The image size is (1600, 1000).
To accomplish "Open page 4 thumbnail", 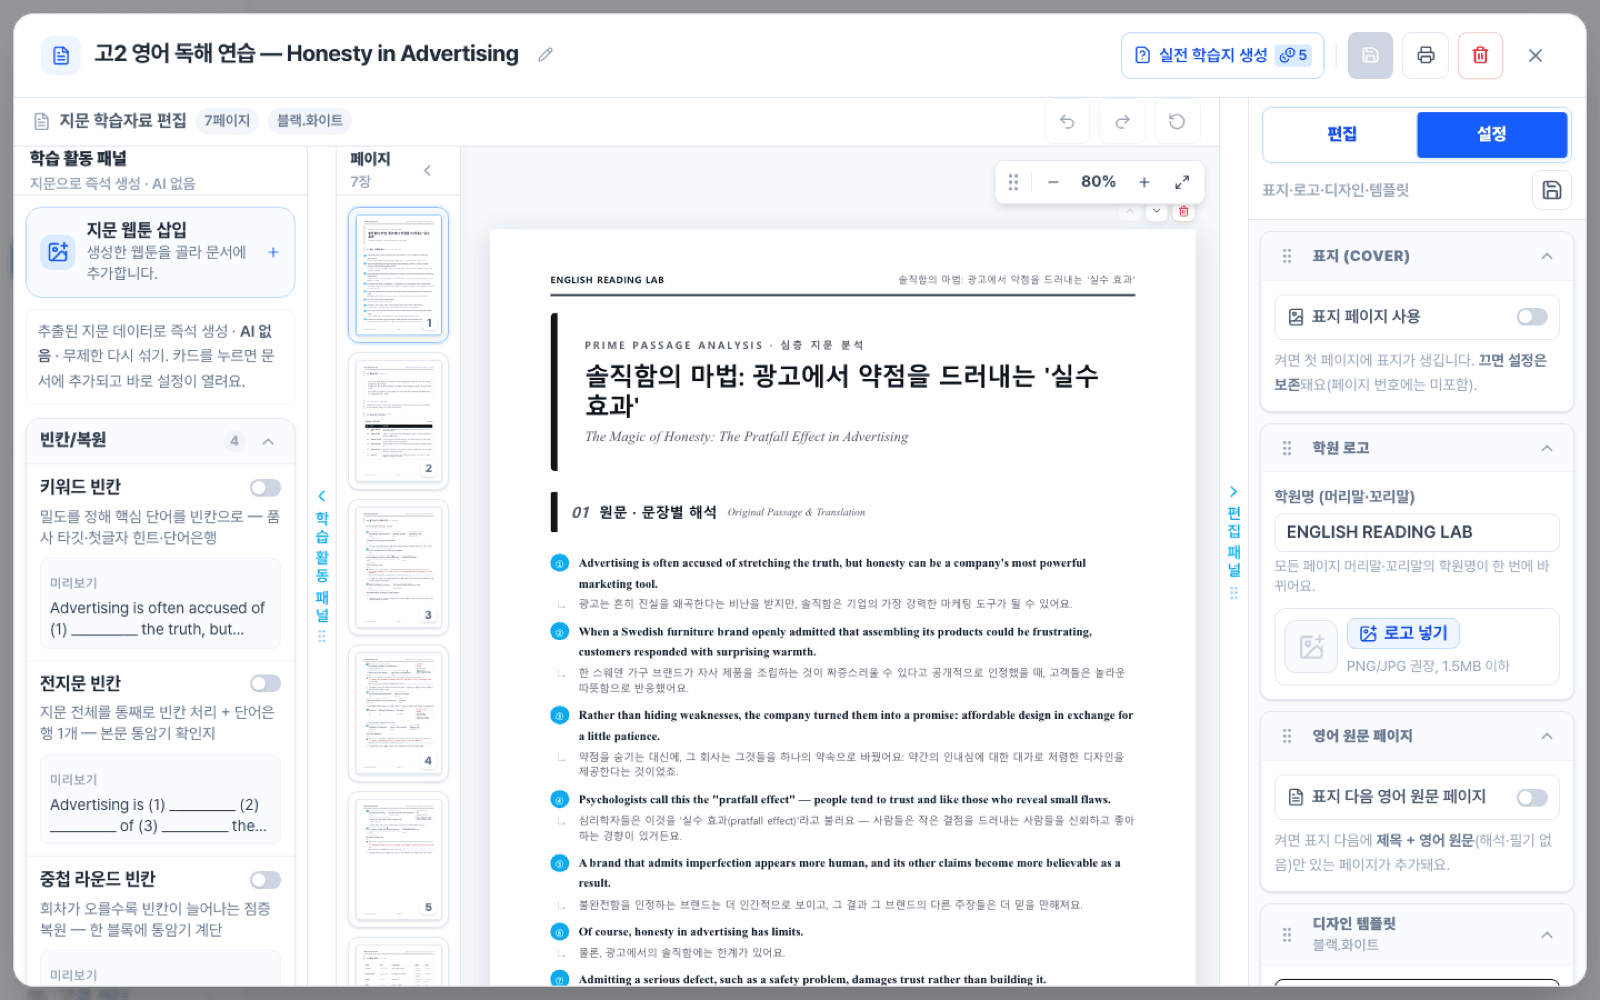I will tap(398, 713).
